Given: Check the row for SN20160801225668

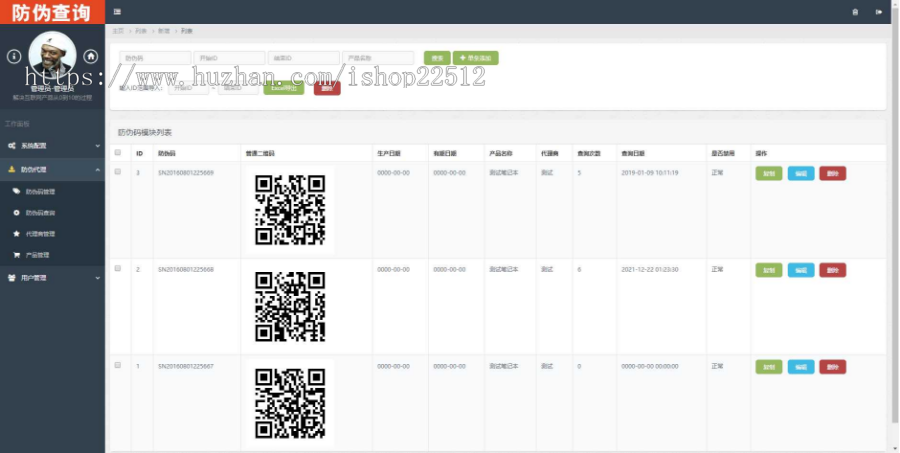Looking at the screenshot, I should [118, 268].
